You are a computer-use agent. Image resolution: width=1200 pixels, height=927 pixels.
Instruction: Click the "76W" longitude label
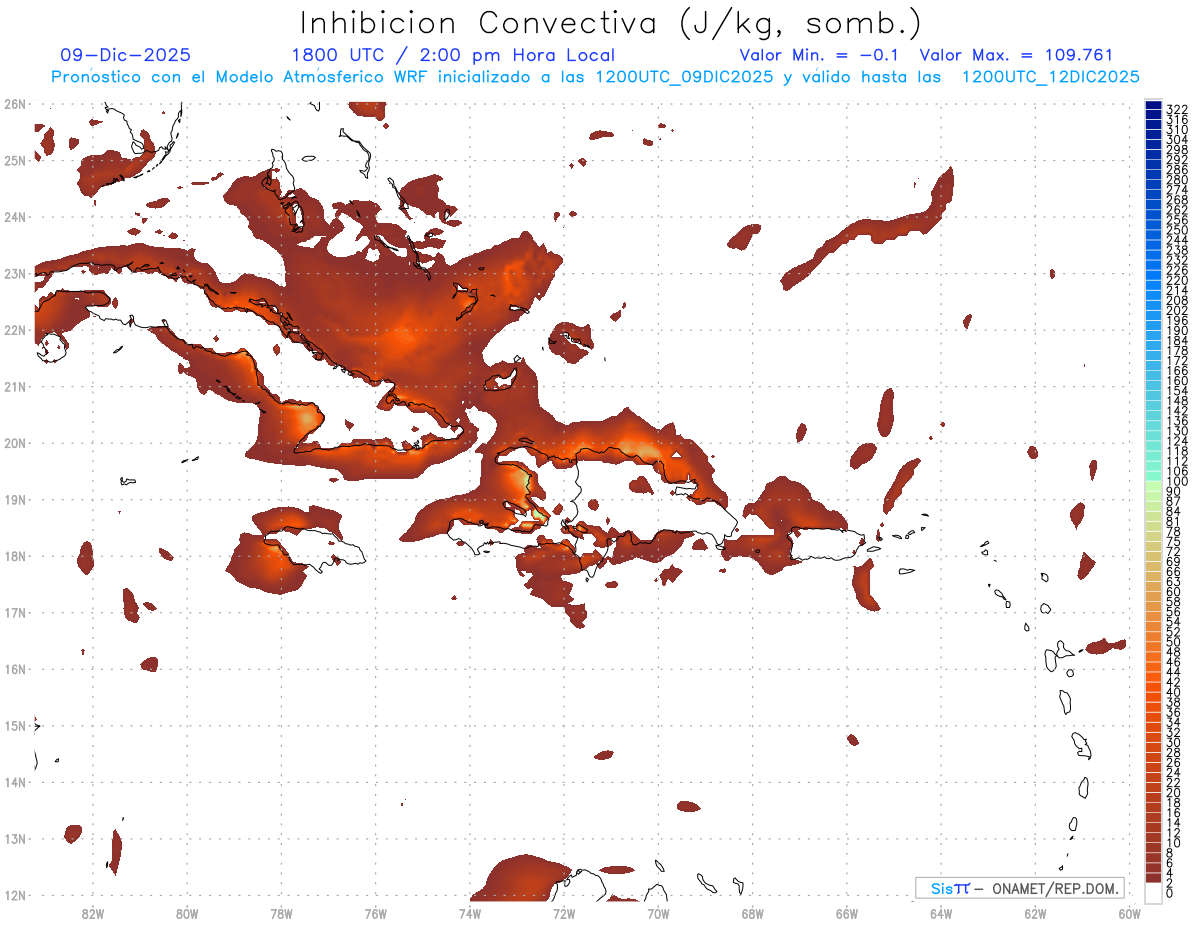(376, 913)
